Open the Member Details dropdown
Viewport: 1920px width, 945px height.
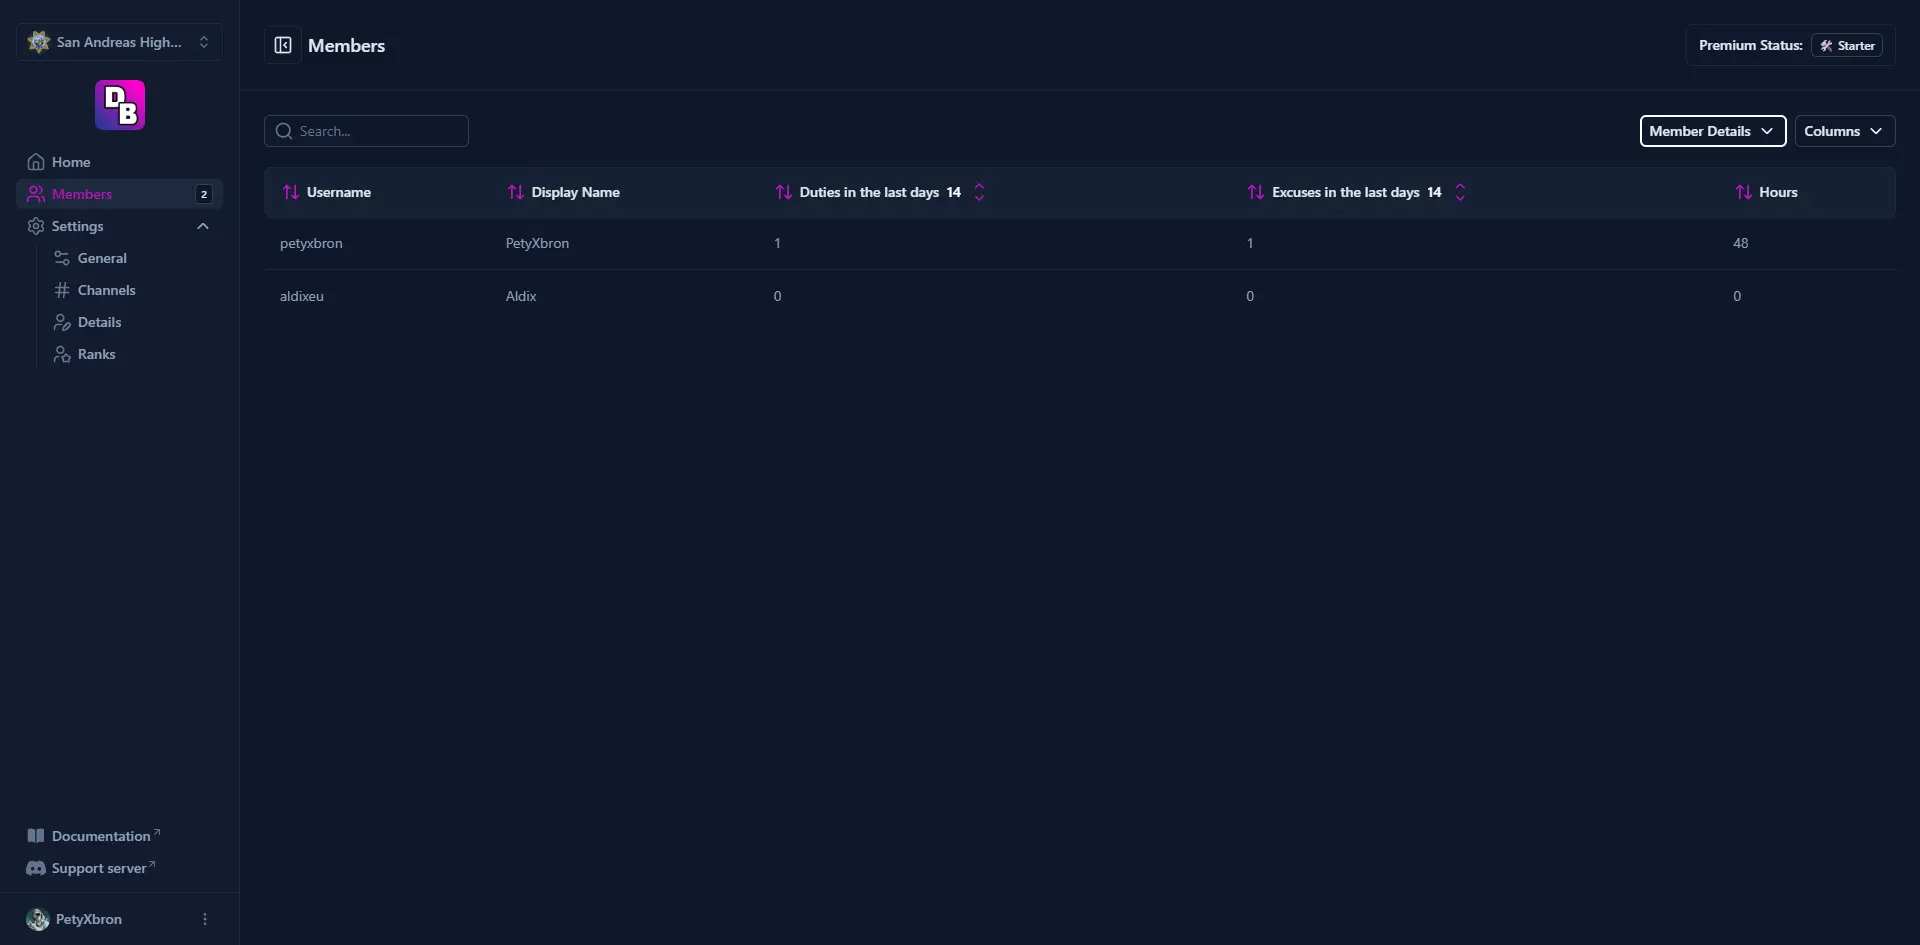point(1711,131)
